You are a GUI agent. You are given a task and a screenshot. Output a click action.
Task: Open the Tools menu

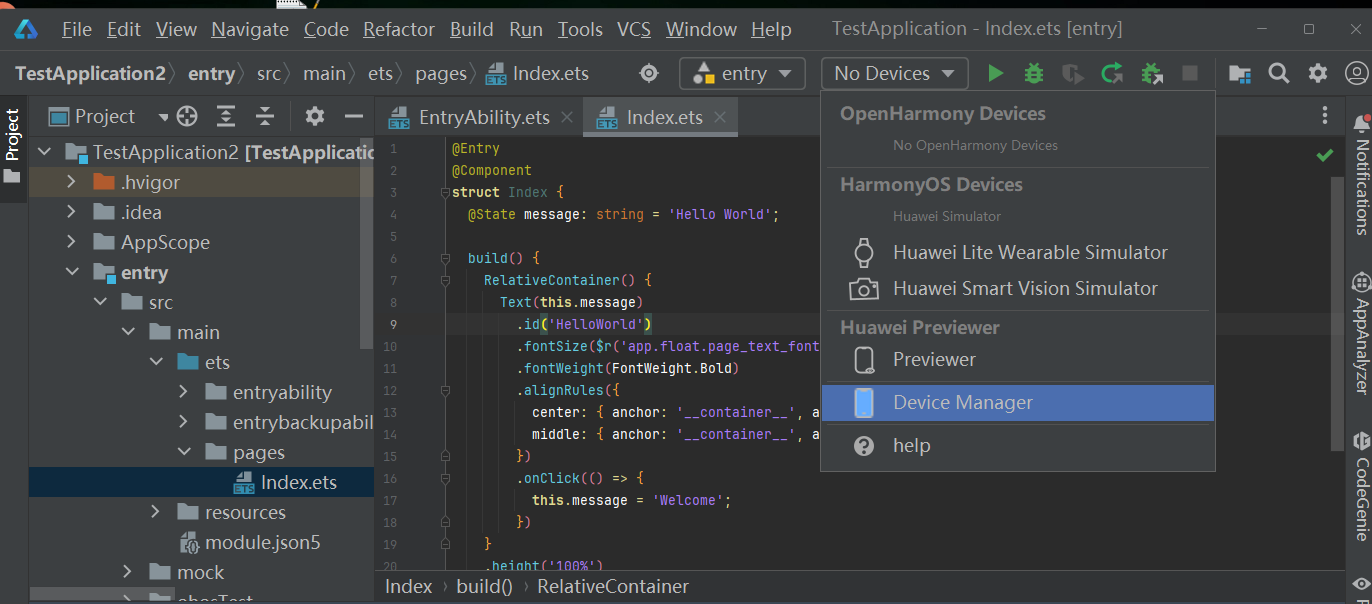pos(580,29)
